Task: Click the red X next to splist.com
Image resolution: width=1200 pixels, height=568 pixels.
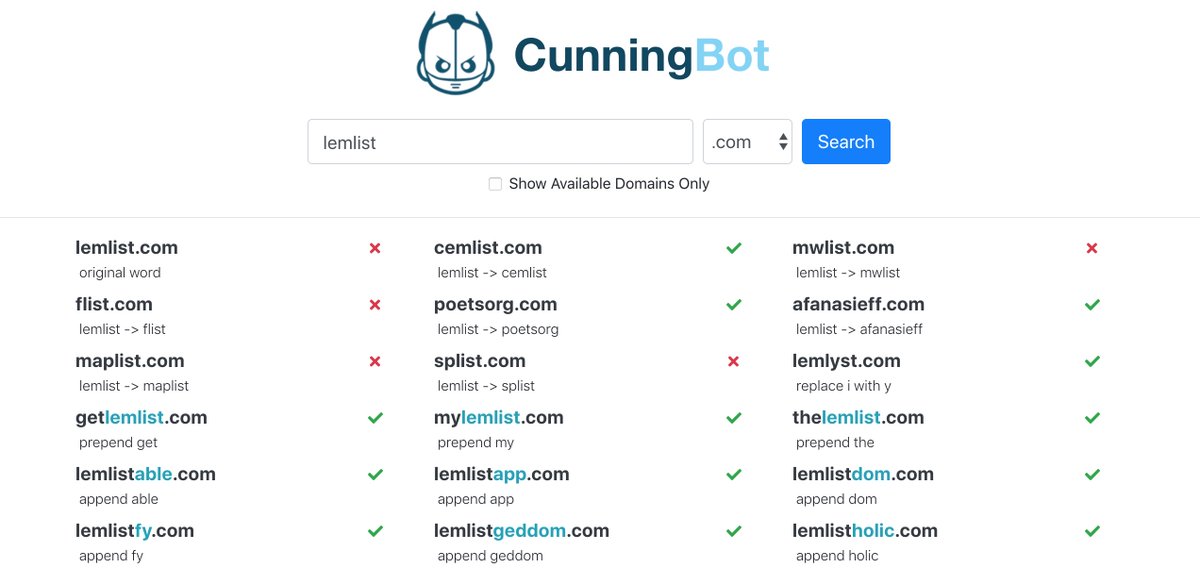Action: coord(734,361)
